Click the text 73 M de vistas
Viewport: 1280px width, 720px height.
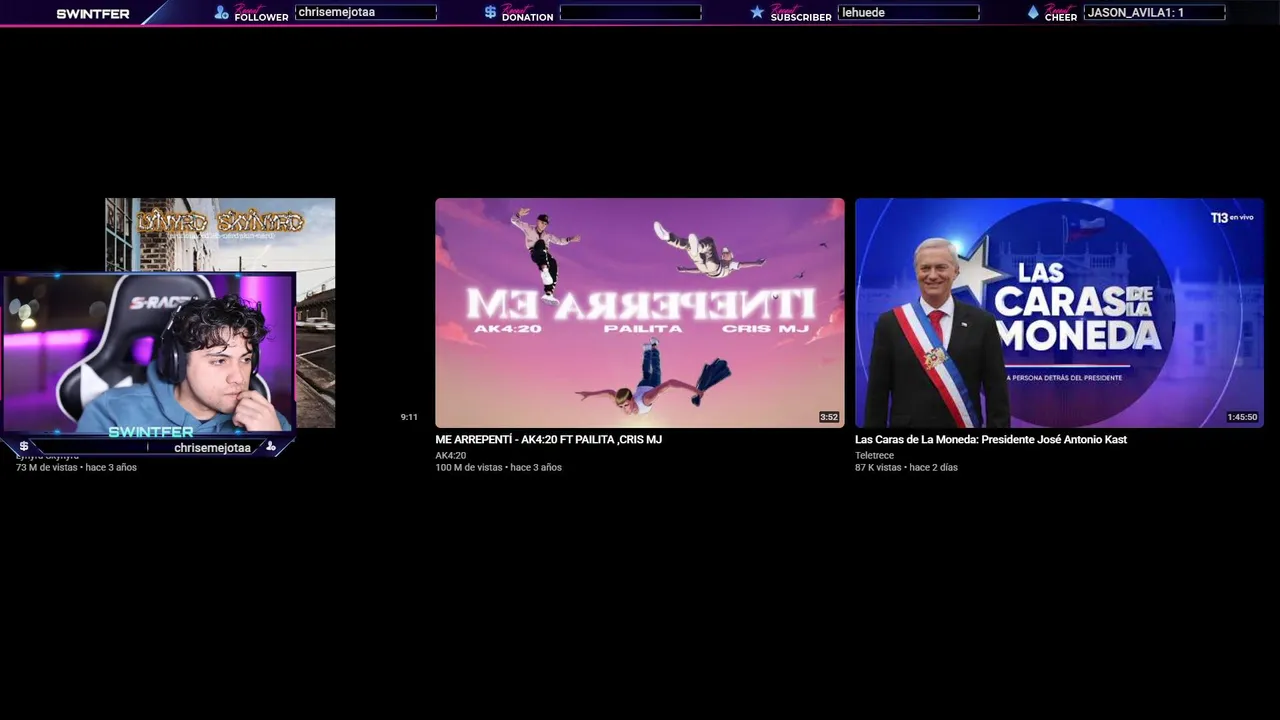[x=47, y=467]
